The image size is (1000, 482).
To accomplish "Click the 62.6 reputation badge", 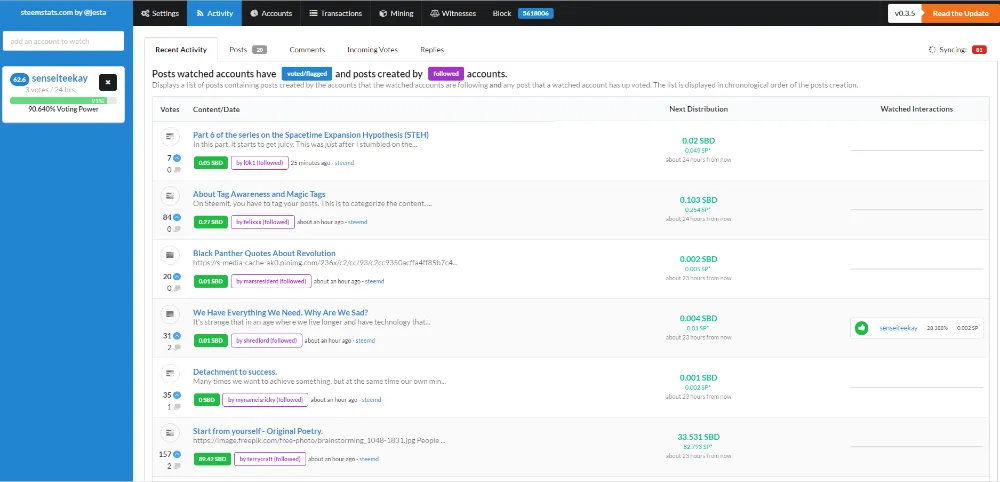I will (19, 79).
